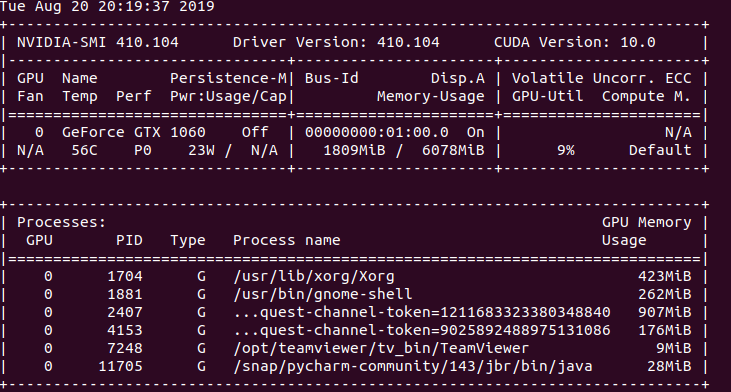Click the 56C temperature reading
This screenshot has width=731, height=392.
click(84, 150)
